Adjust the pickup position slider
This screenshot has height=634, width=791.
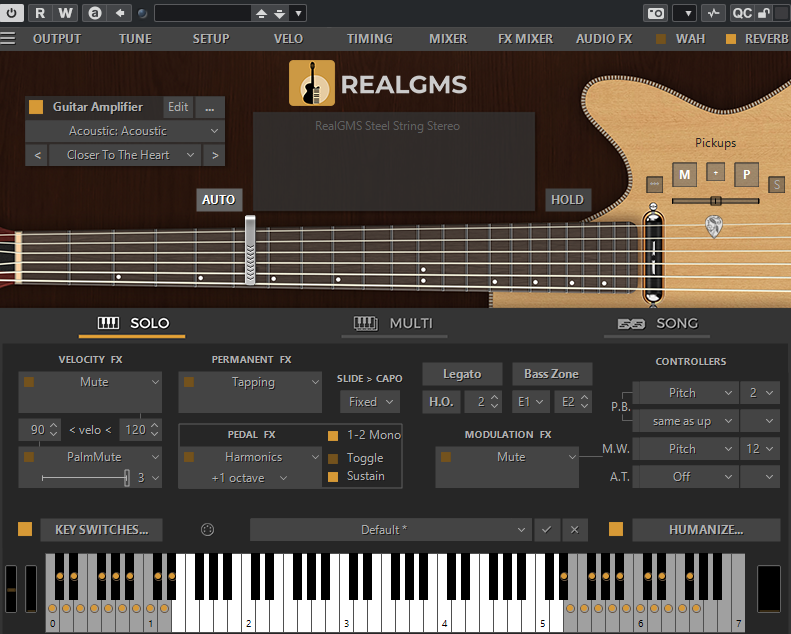tap(715, 201)
